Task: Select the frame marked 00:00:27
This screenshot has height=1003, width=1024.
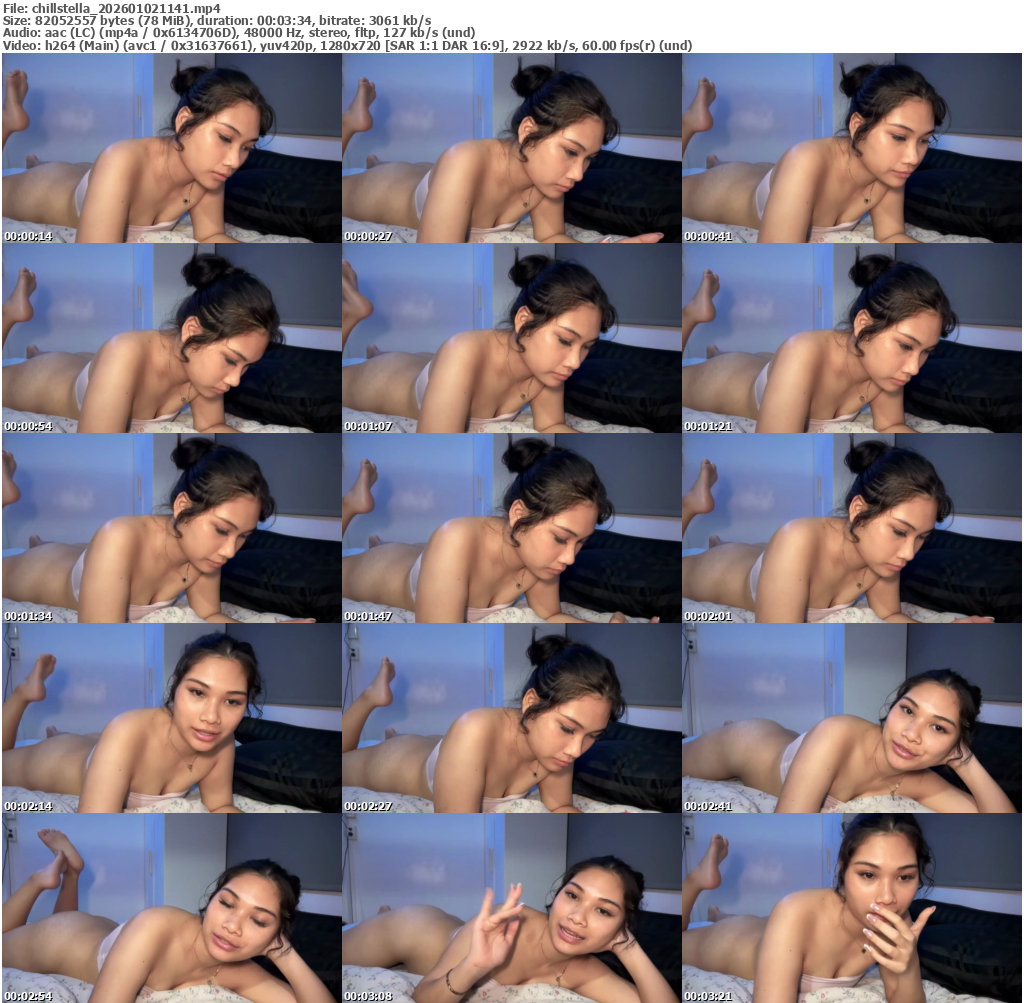Action: click(x=511, y=148)
